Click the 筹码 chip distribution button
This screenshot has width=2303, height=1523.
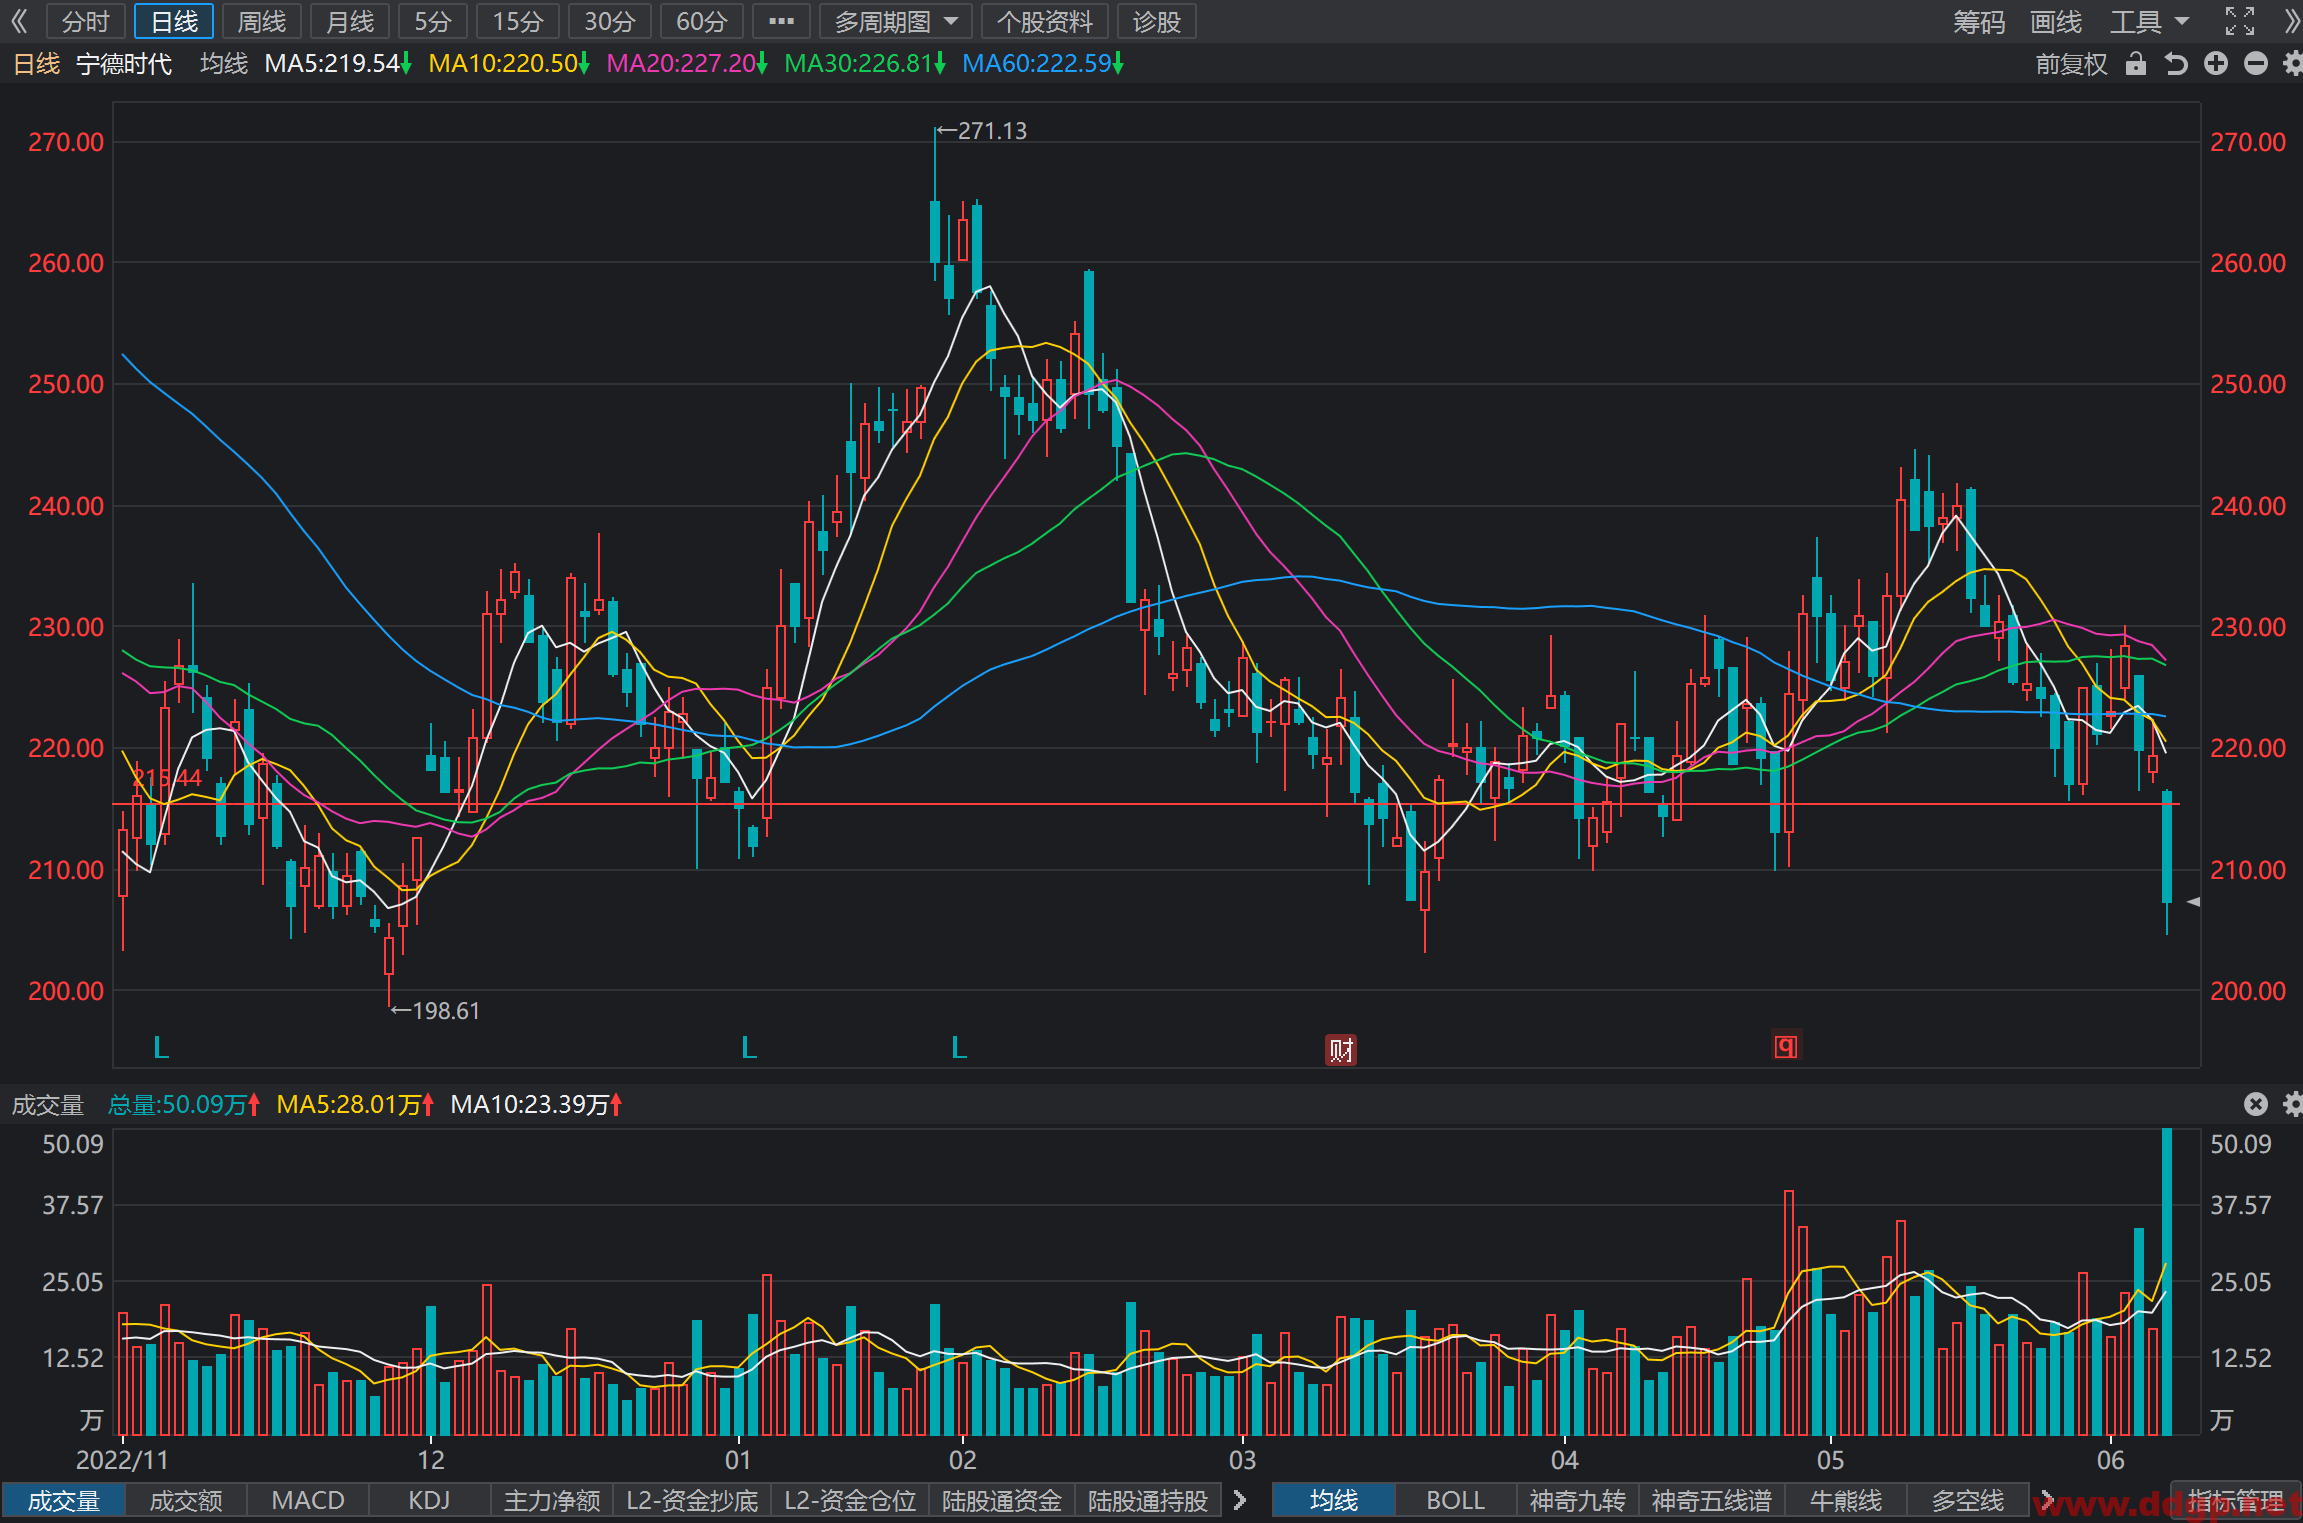[1979, 21]
